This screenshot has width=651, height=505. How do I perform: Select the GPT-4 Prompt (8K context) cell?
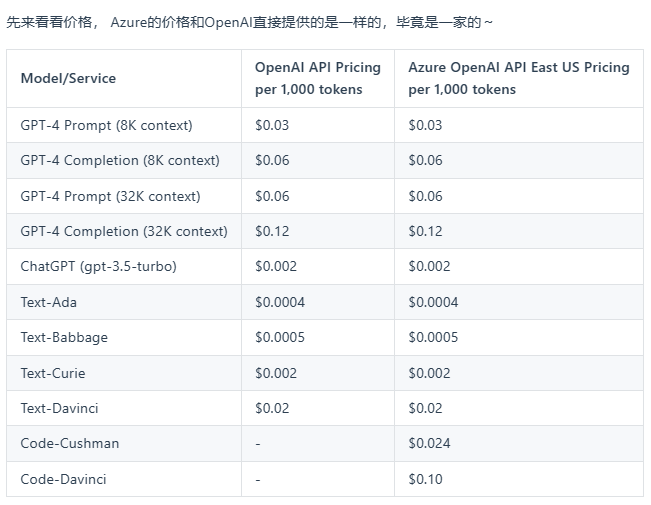[x=106, y=125]
